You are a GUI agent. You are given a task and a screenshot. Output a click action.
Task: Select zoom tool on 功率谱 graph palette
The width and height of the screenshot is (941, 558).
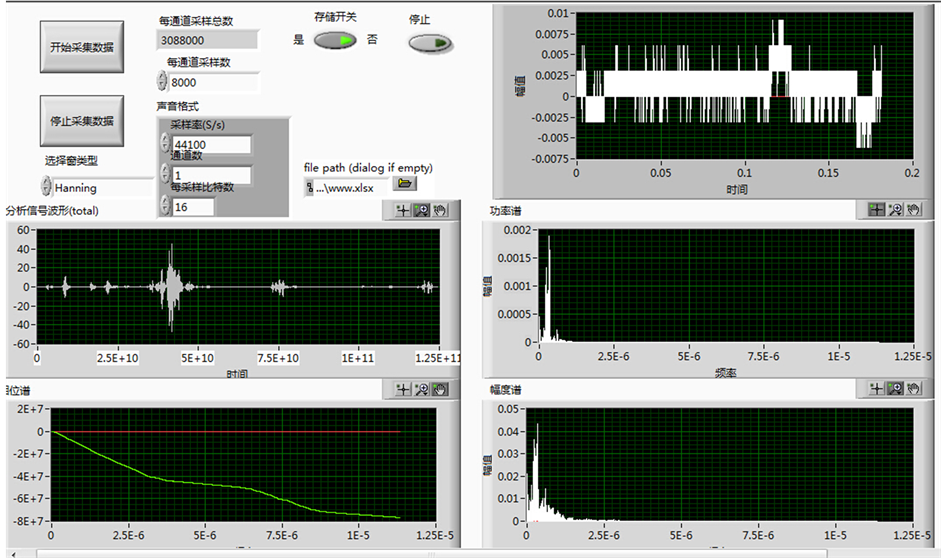[x=894, y=210]
